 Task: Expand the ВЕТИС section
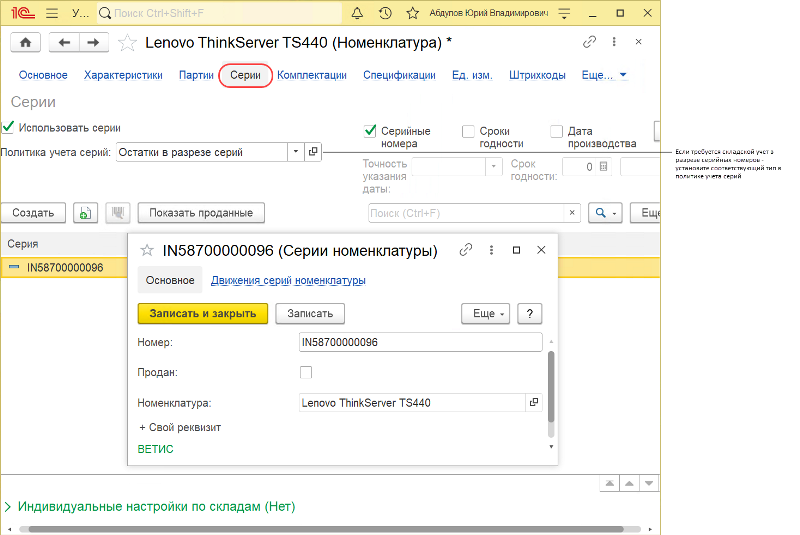point(156,449)
